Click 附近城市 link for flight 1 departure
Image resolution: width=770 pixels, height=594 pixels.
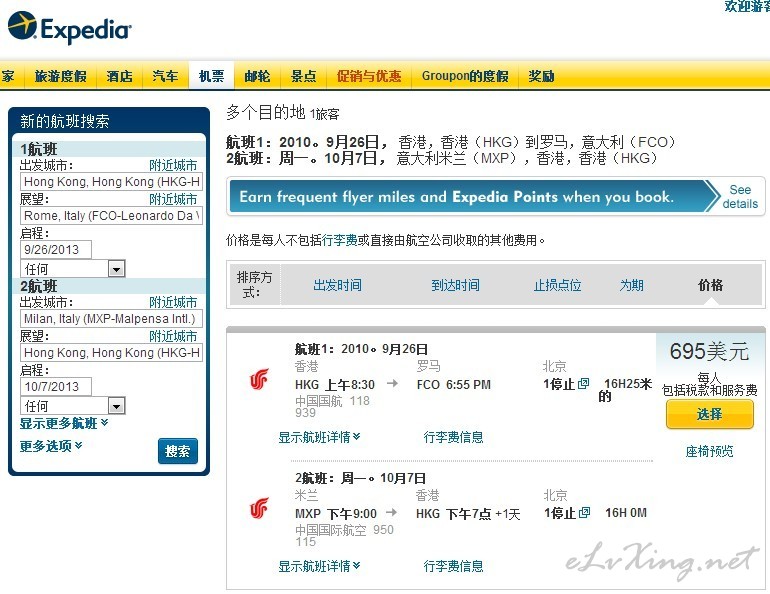point(173,165)
